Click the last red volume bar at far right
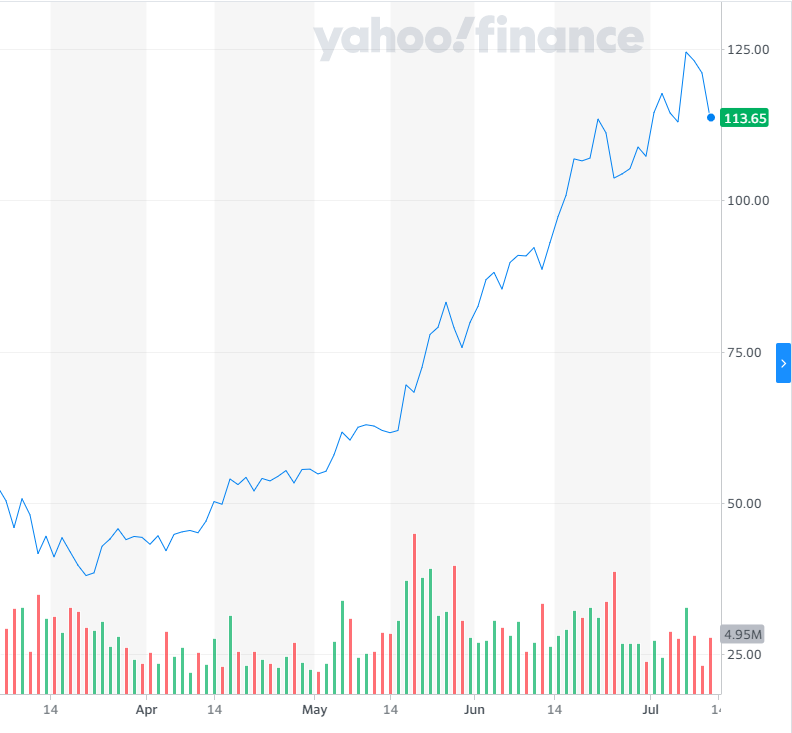Image resolution: width=792 pixels, height=733 pixels. [x=711, y=665]
